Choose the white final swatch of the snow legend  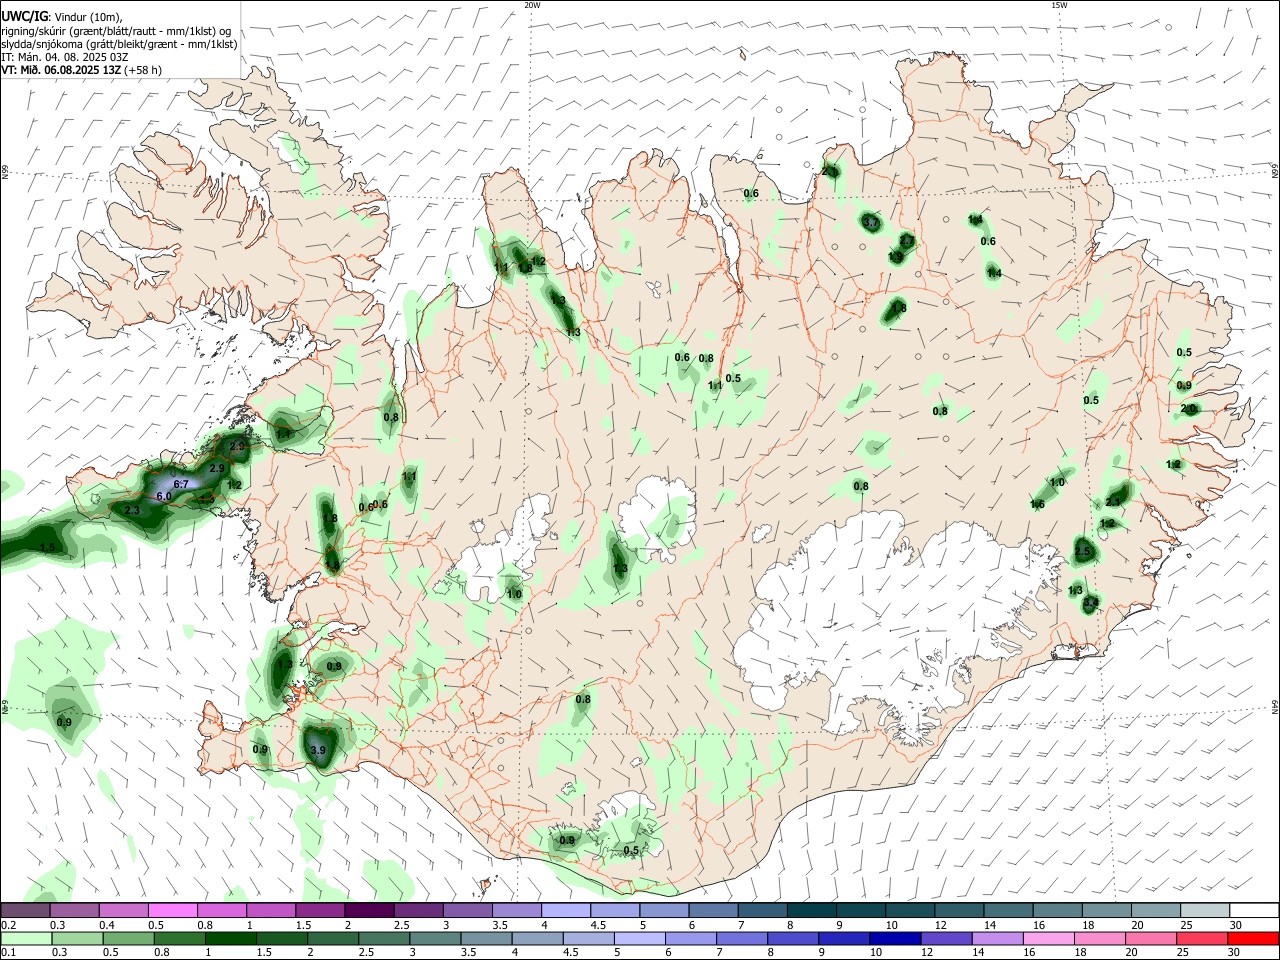coord(1254,911)
